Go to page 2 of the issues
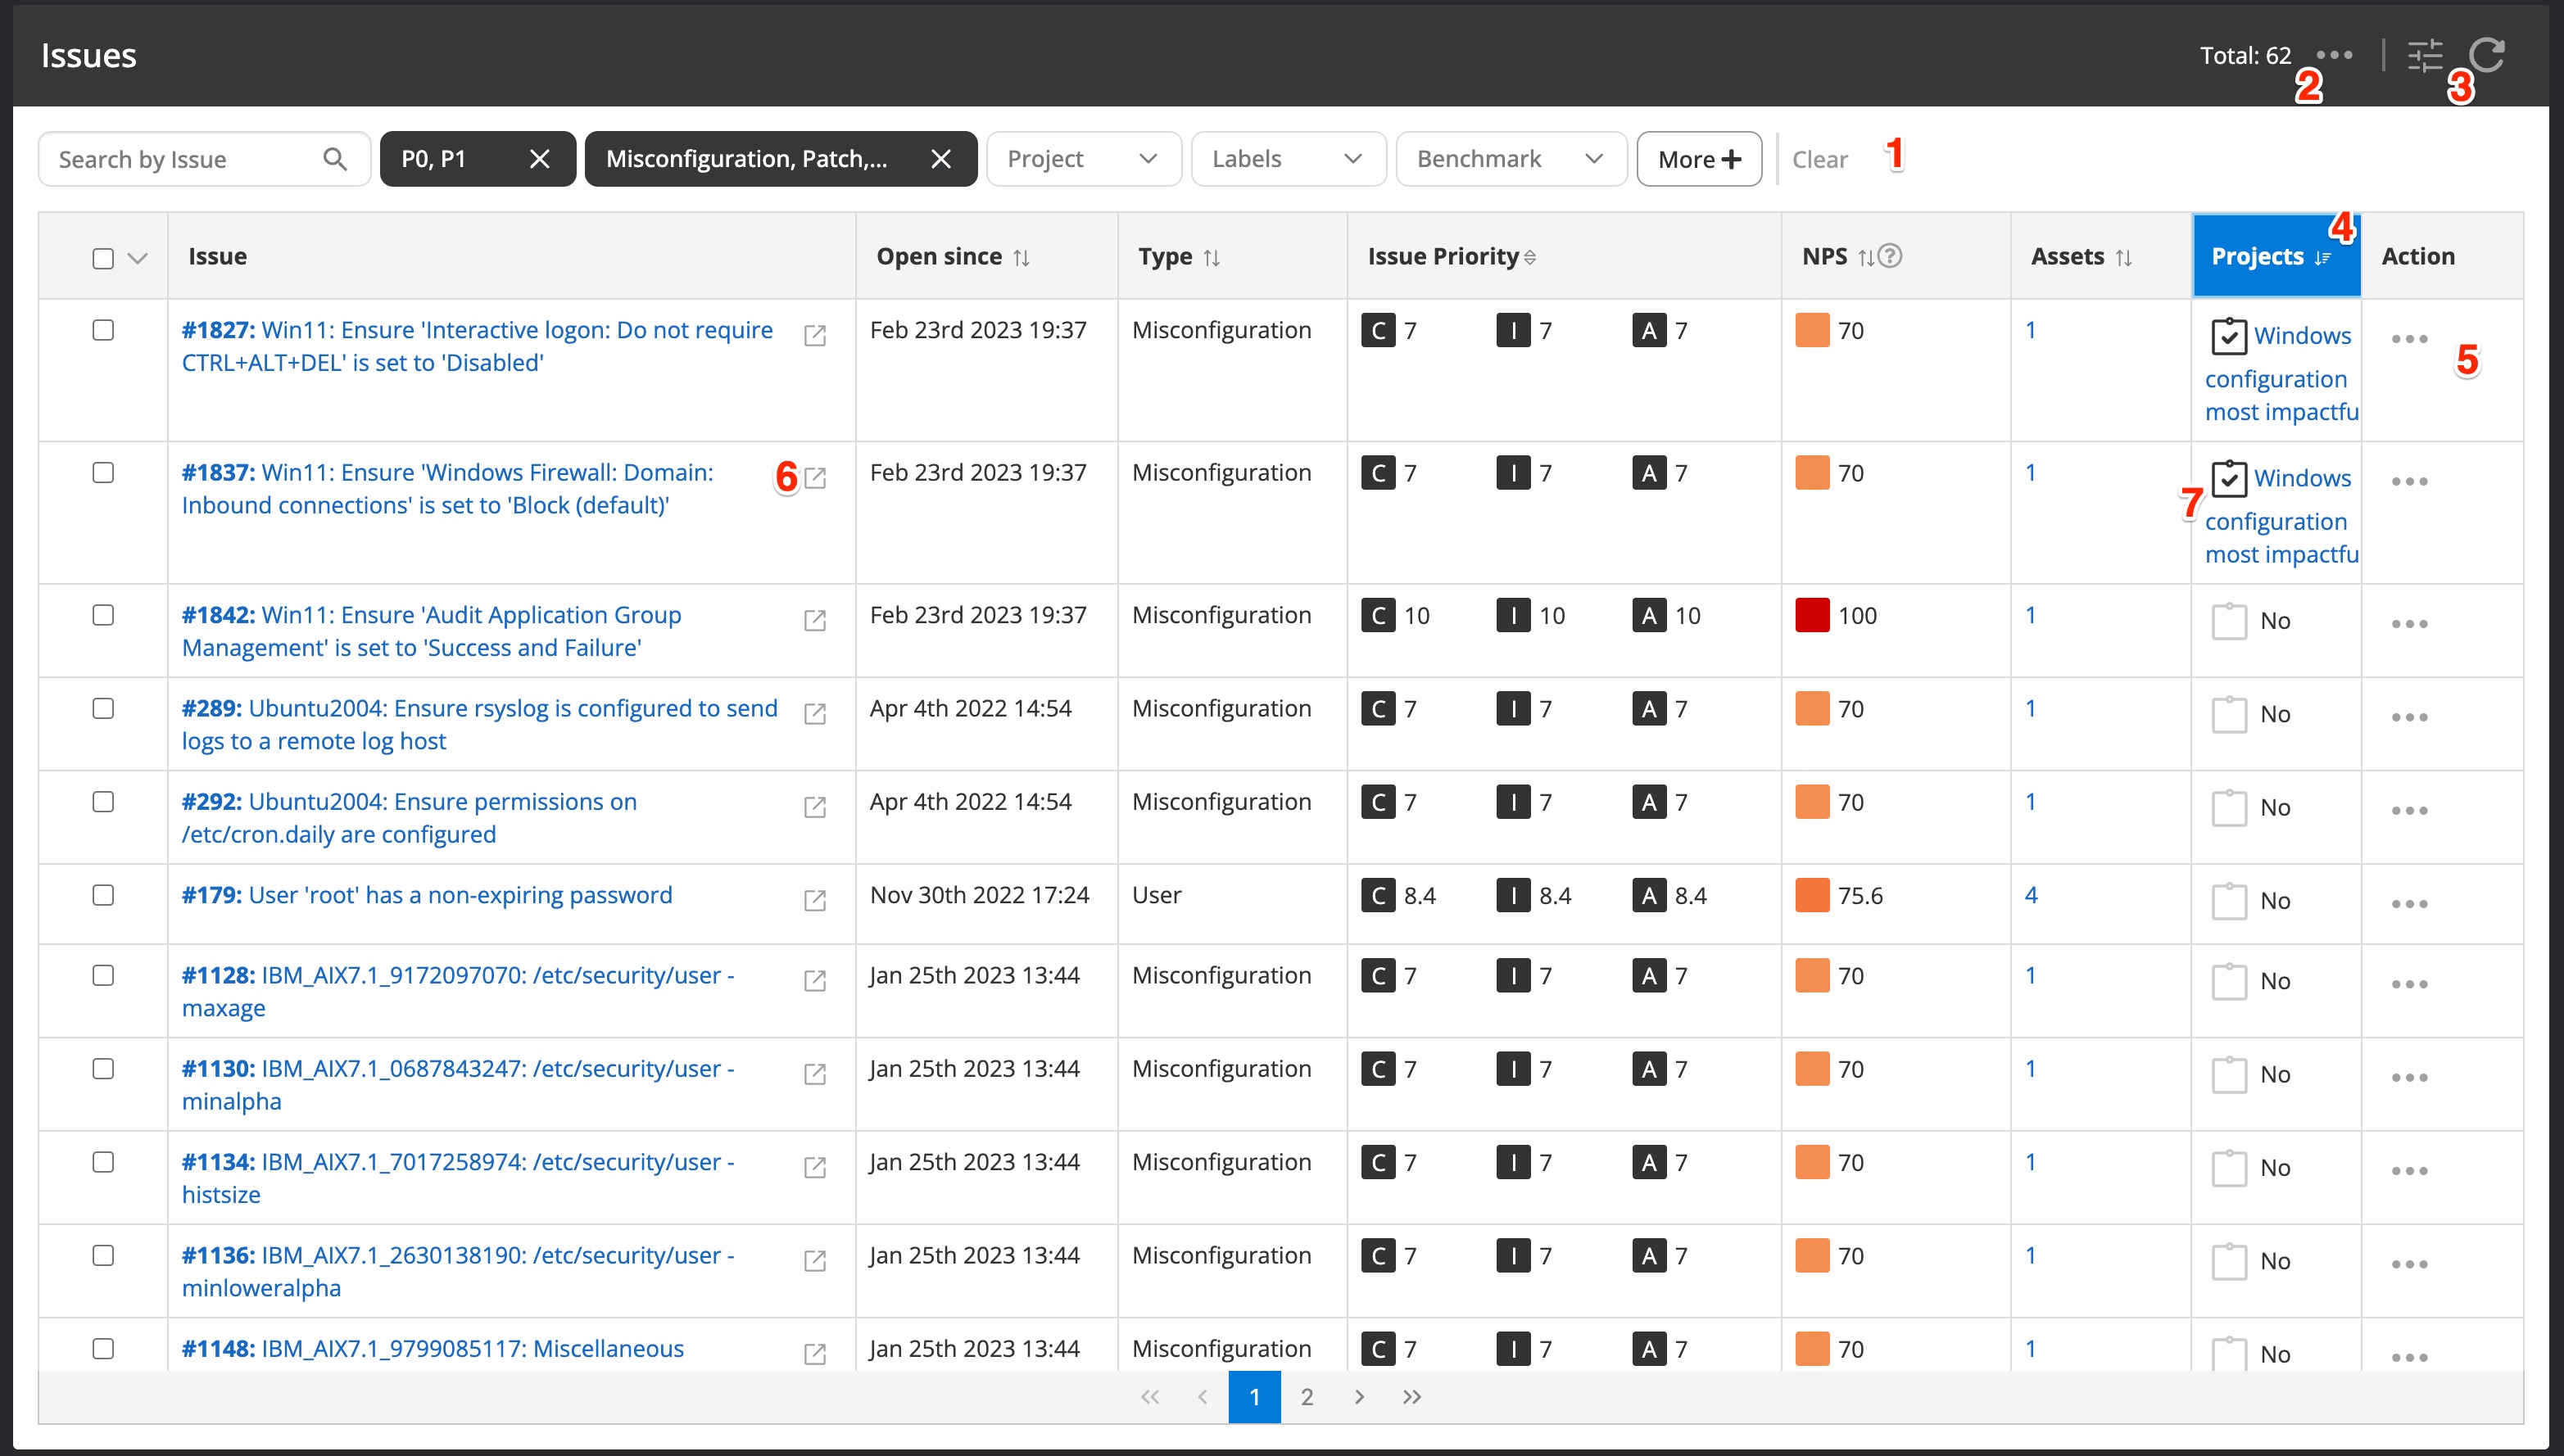 click(x=1306, y=1397)
